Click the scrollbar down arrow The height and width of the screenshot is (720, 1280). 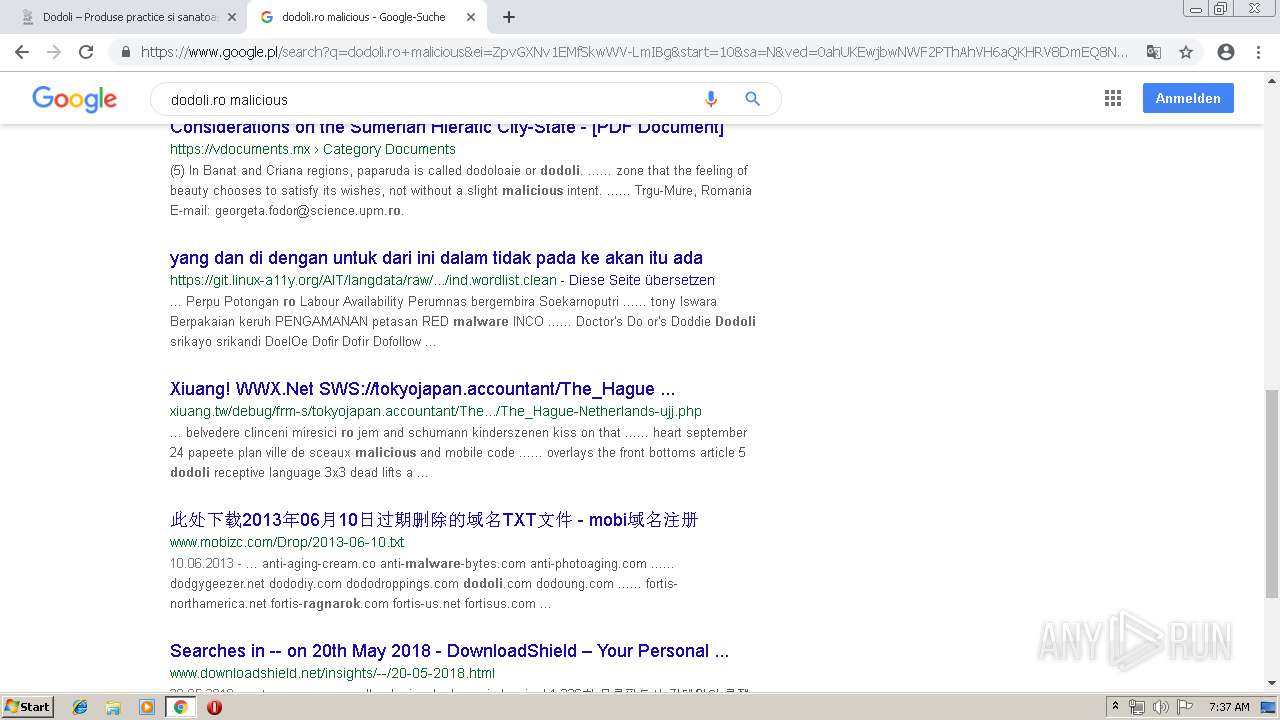1271,684
